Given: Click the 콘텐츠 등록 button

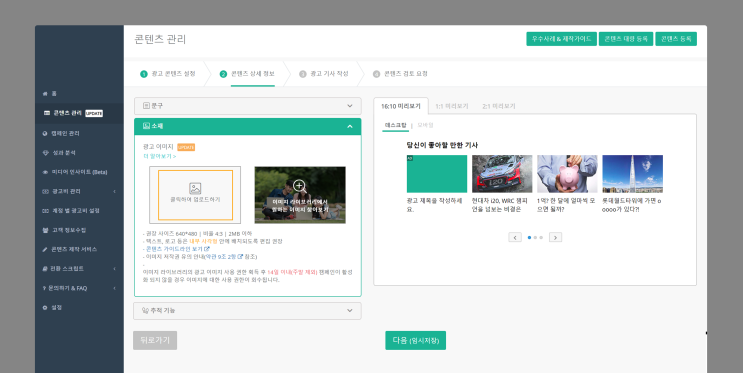Looking at the screenshot, I should tap(676, 39).
